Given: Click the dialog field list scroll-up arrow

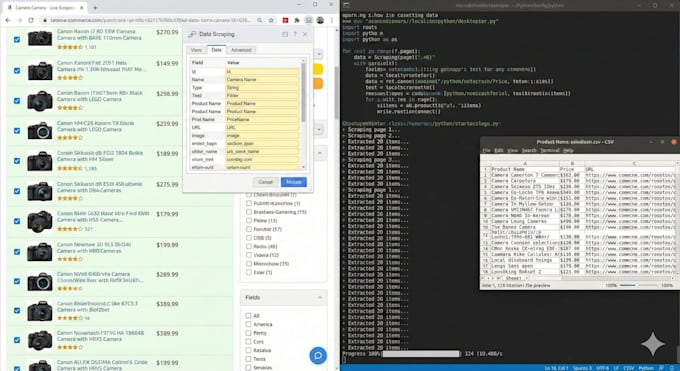Looking at the screenshot, I should [x=303, y=61].
